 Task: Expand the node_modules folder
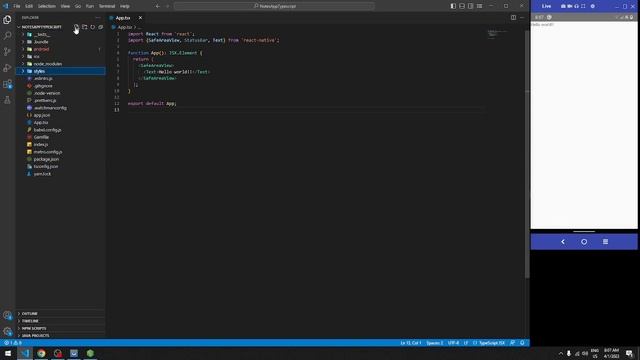[x=60, y=64]
